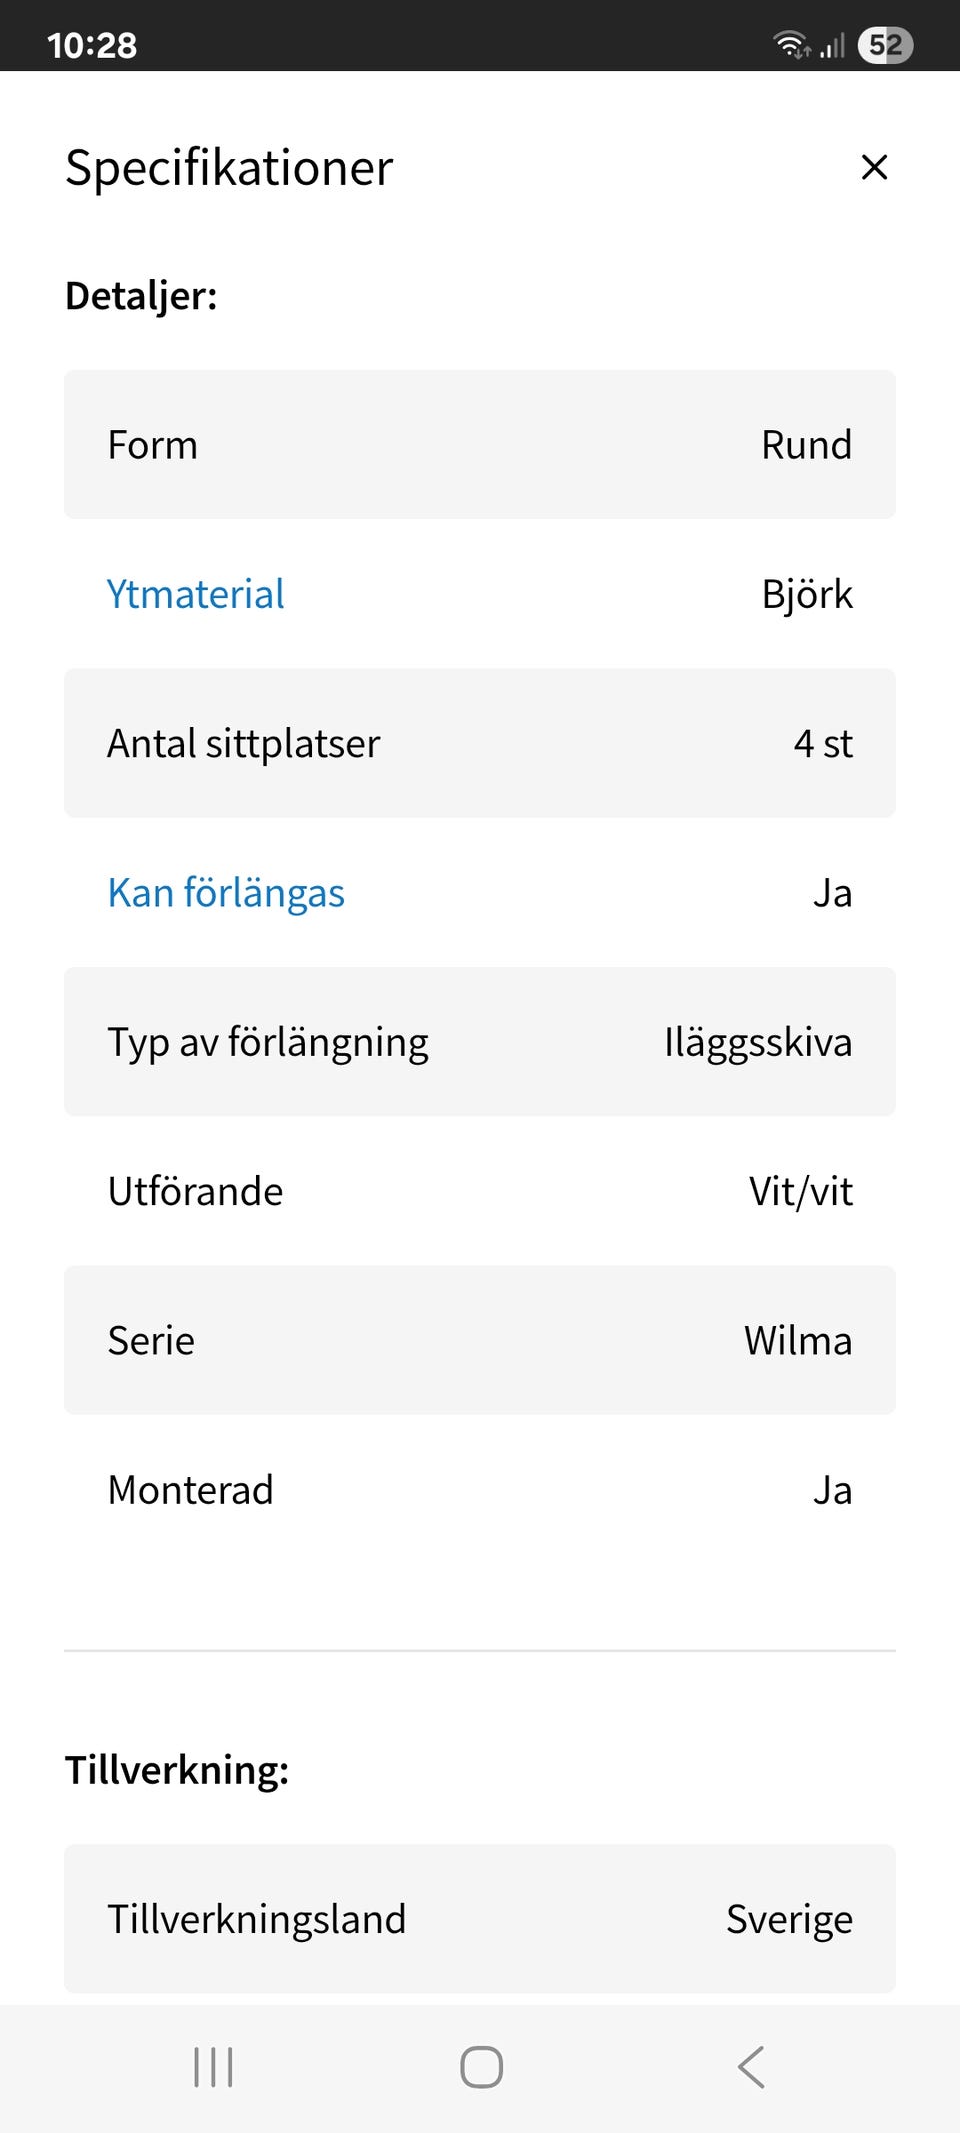This screenshot has width=960, height=2133.
Task: Tap the Antal sittplatser row
Action: (x=480, y=743)
